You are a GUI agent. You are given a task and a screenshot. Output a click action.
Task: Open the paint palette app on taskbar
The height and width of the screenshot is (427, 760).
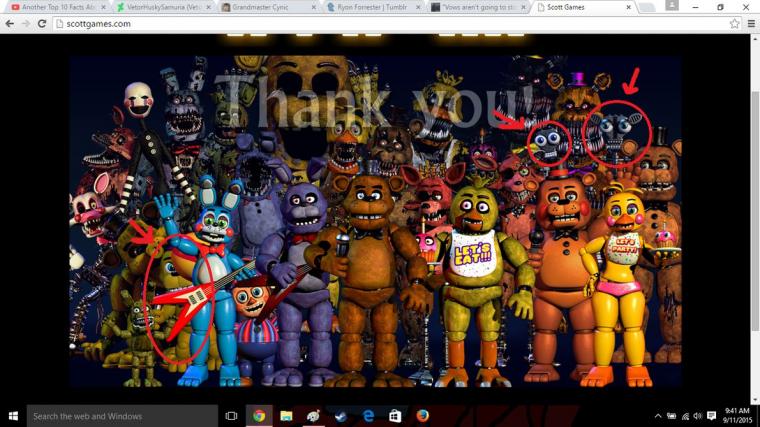(313, 416)
